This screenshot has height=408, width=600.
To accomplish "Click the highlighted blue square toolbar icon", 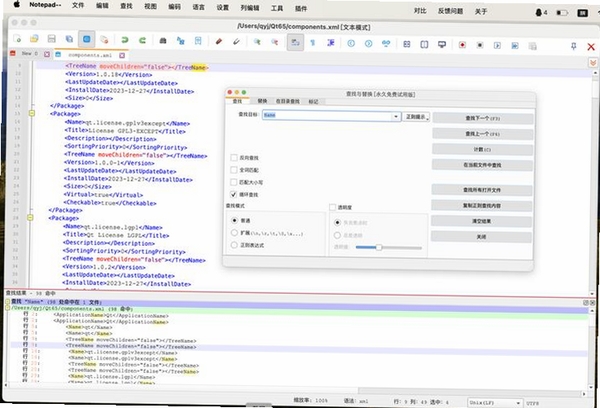I will click(x=86, y=39).
